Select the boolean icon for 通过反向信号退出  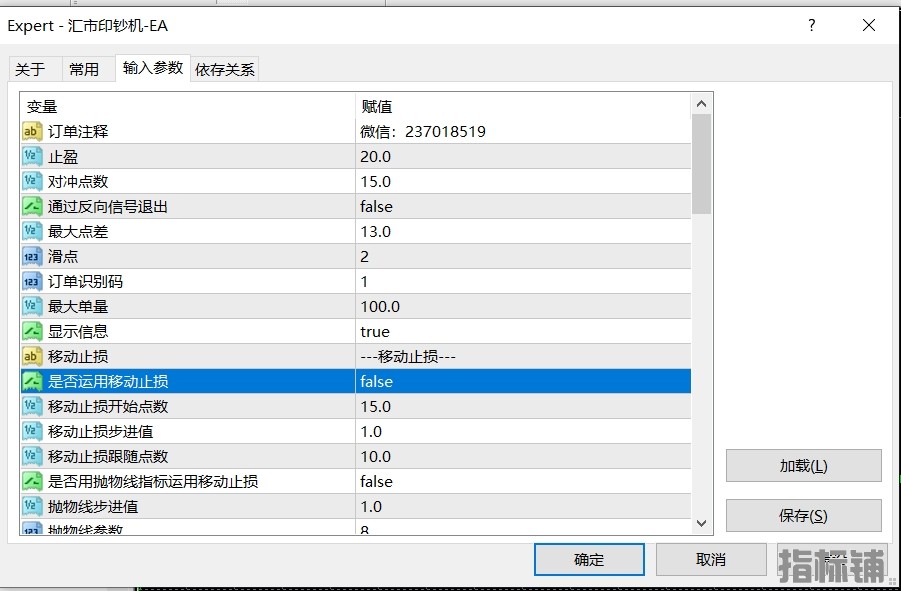tap(32, 206)
